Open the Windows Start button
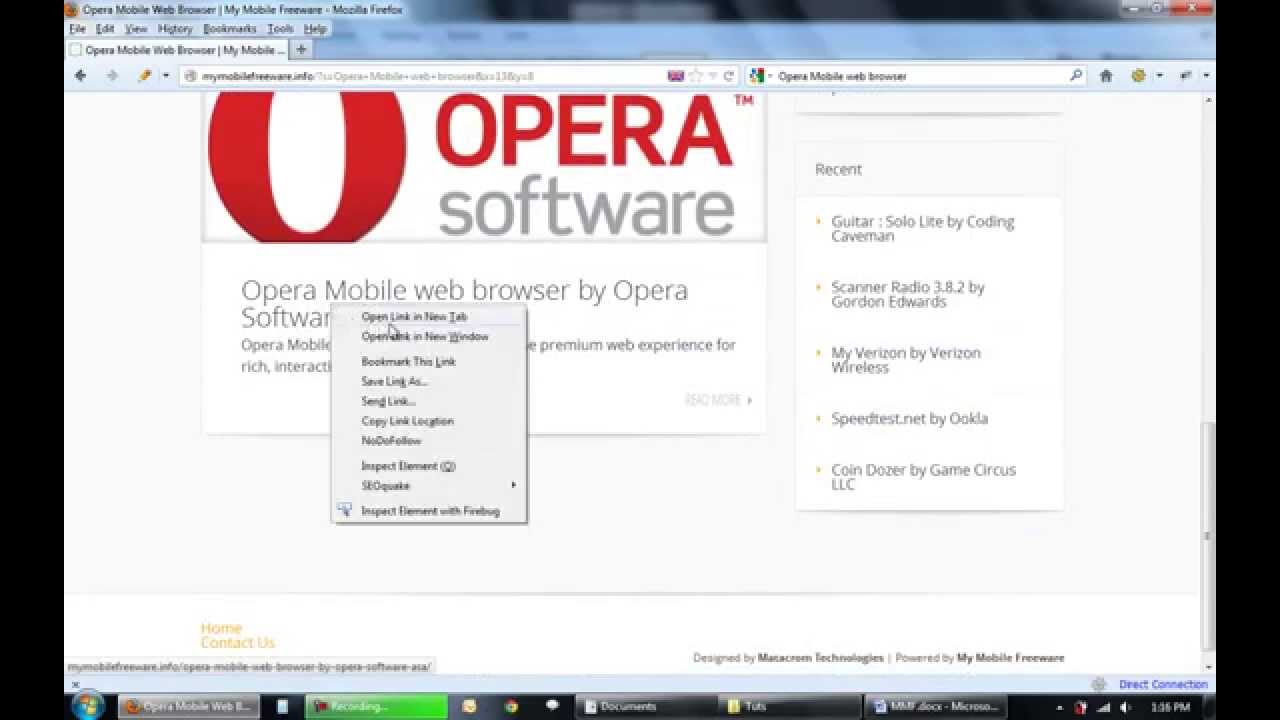1280x720 pixels. [x=88, y=706]
